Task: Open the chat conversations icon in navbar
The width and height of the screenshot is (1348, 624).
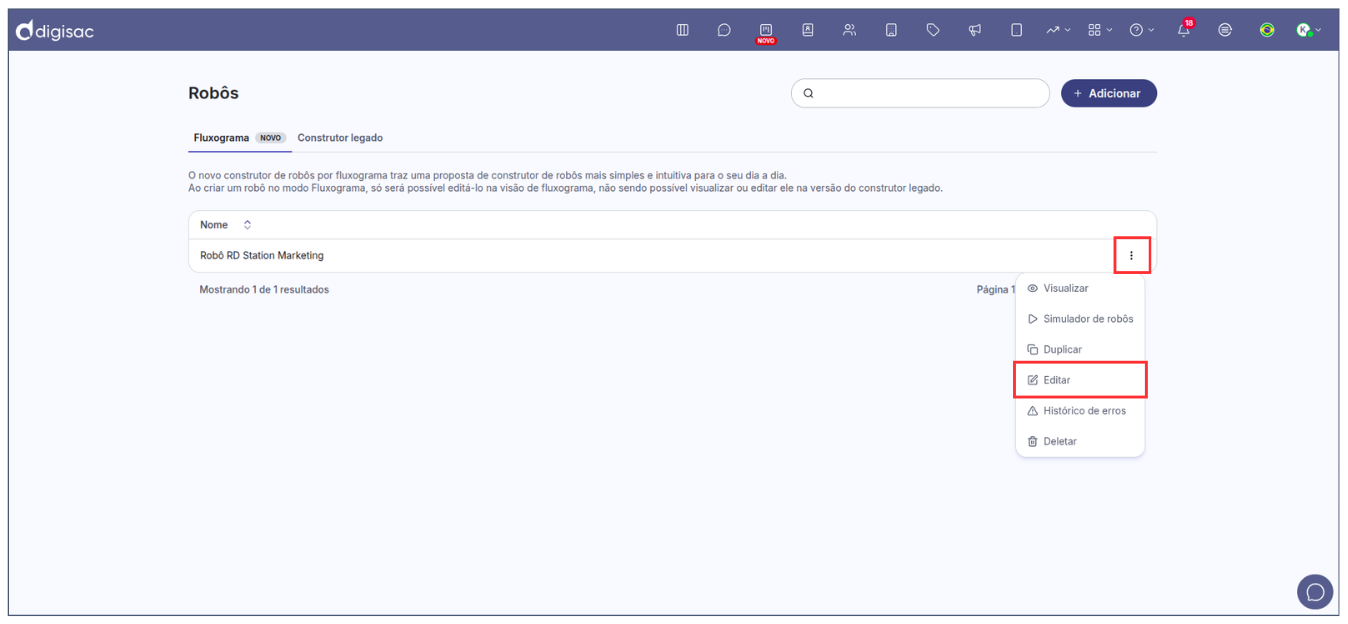Action: click(x=724, y=30)
